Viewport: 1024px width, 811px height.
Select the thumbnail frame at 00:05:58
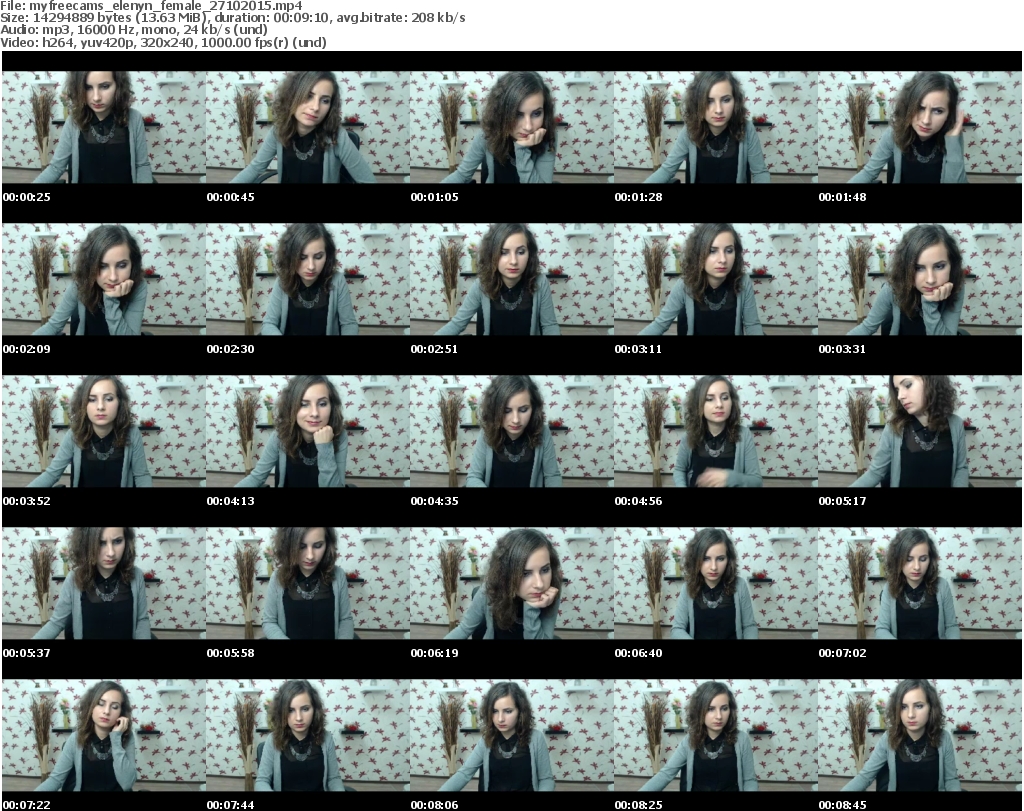tap(308, 583)
